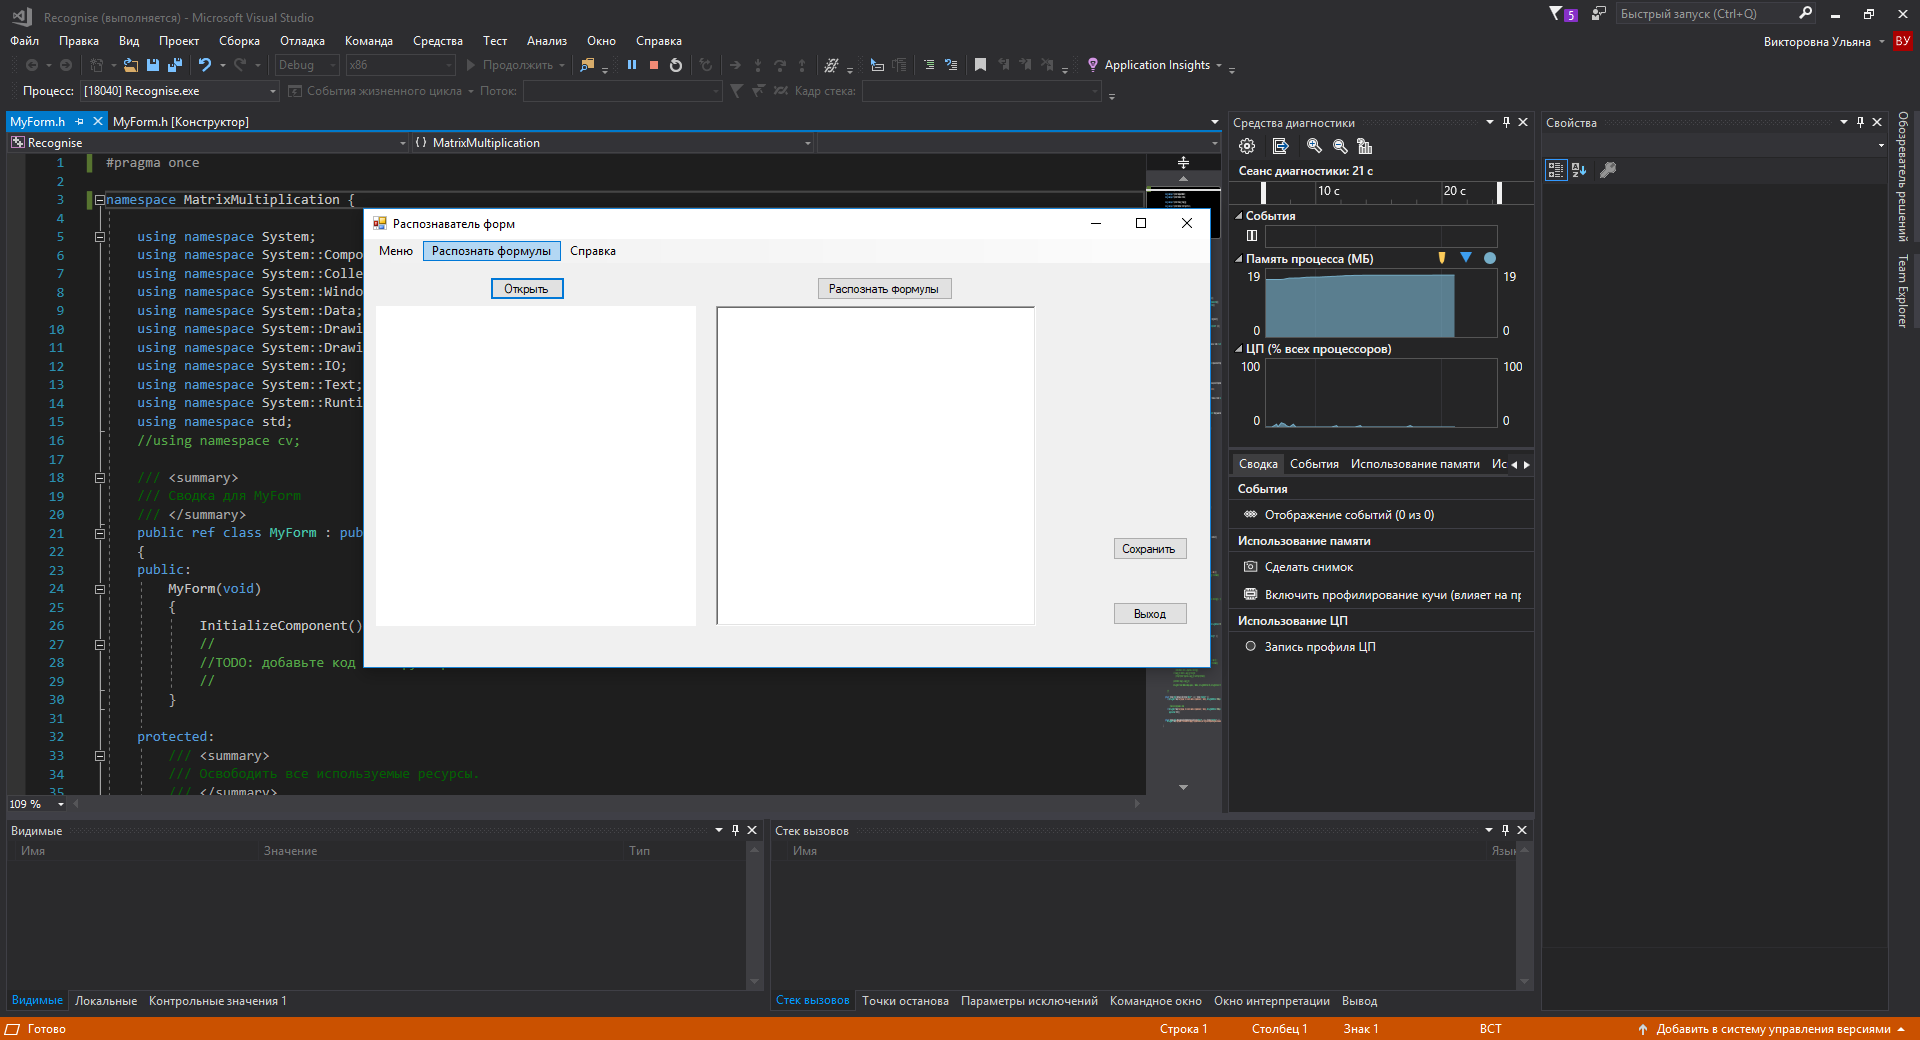The width and height of the screenshot is (1920, 1040).
Task: Click inside the white output textbox in form
Action: coord(876,466)
